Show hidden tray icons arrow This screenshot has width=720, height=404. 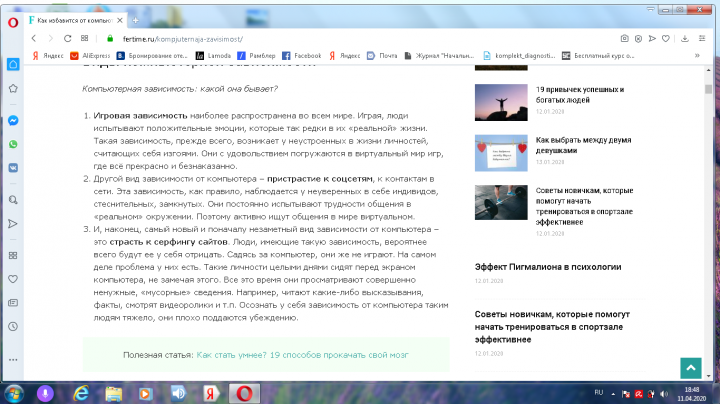(613, 394)
